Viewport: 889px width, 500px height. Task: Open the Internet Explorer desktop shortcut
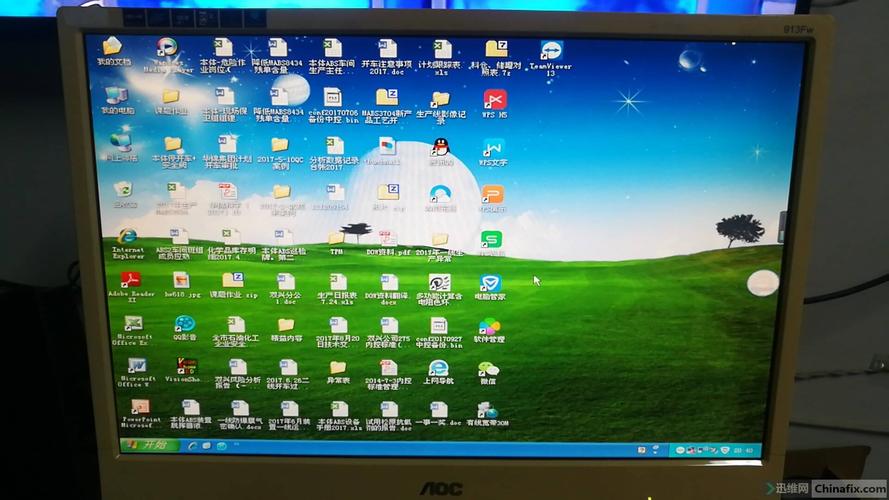127,236
